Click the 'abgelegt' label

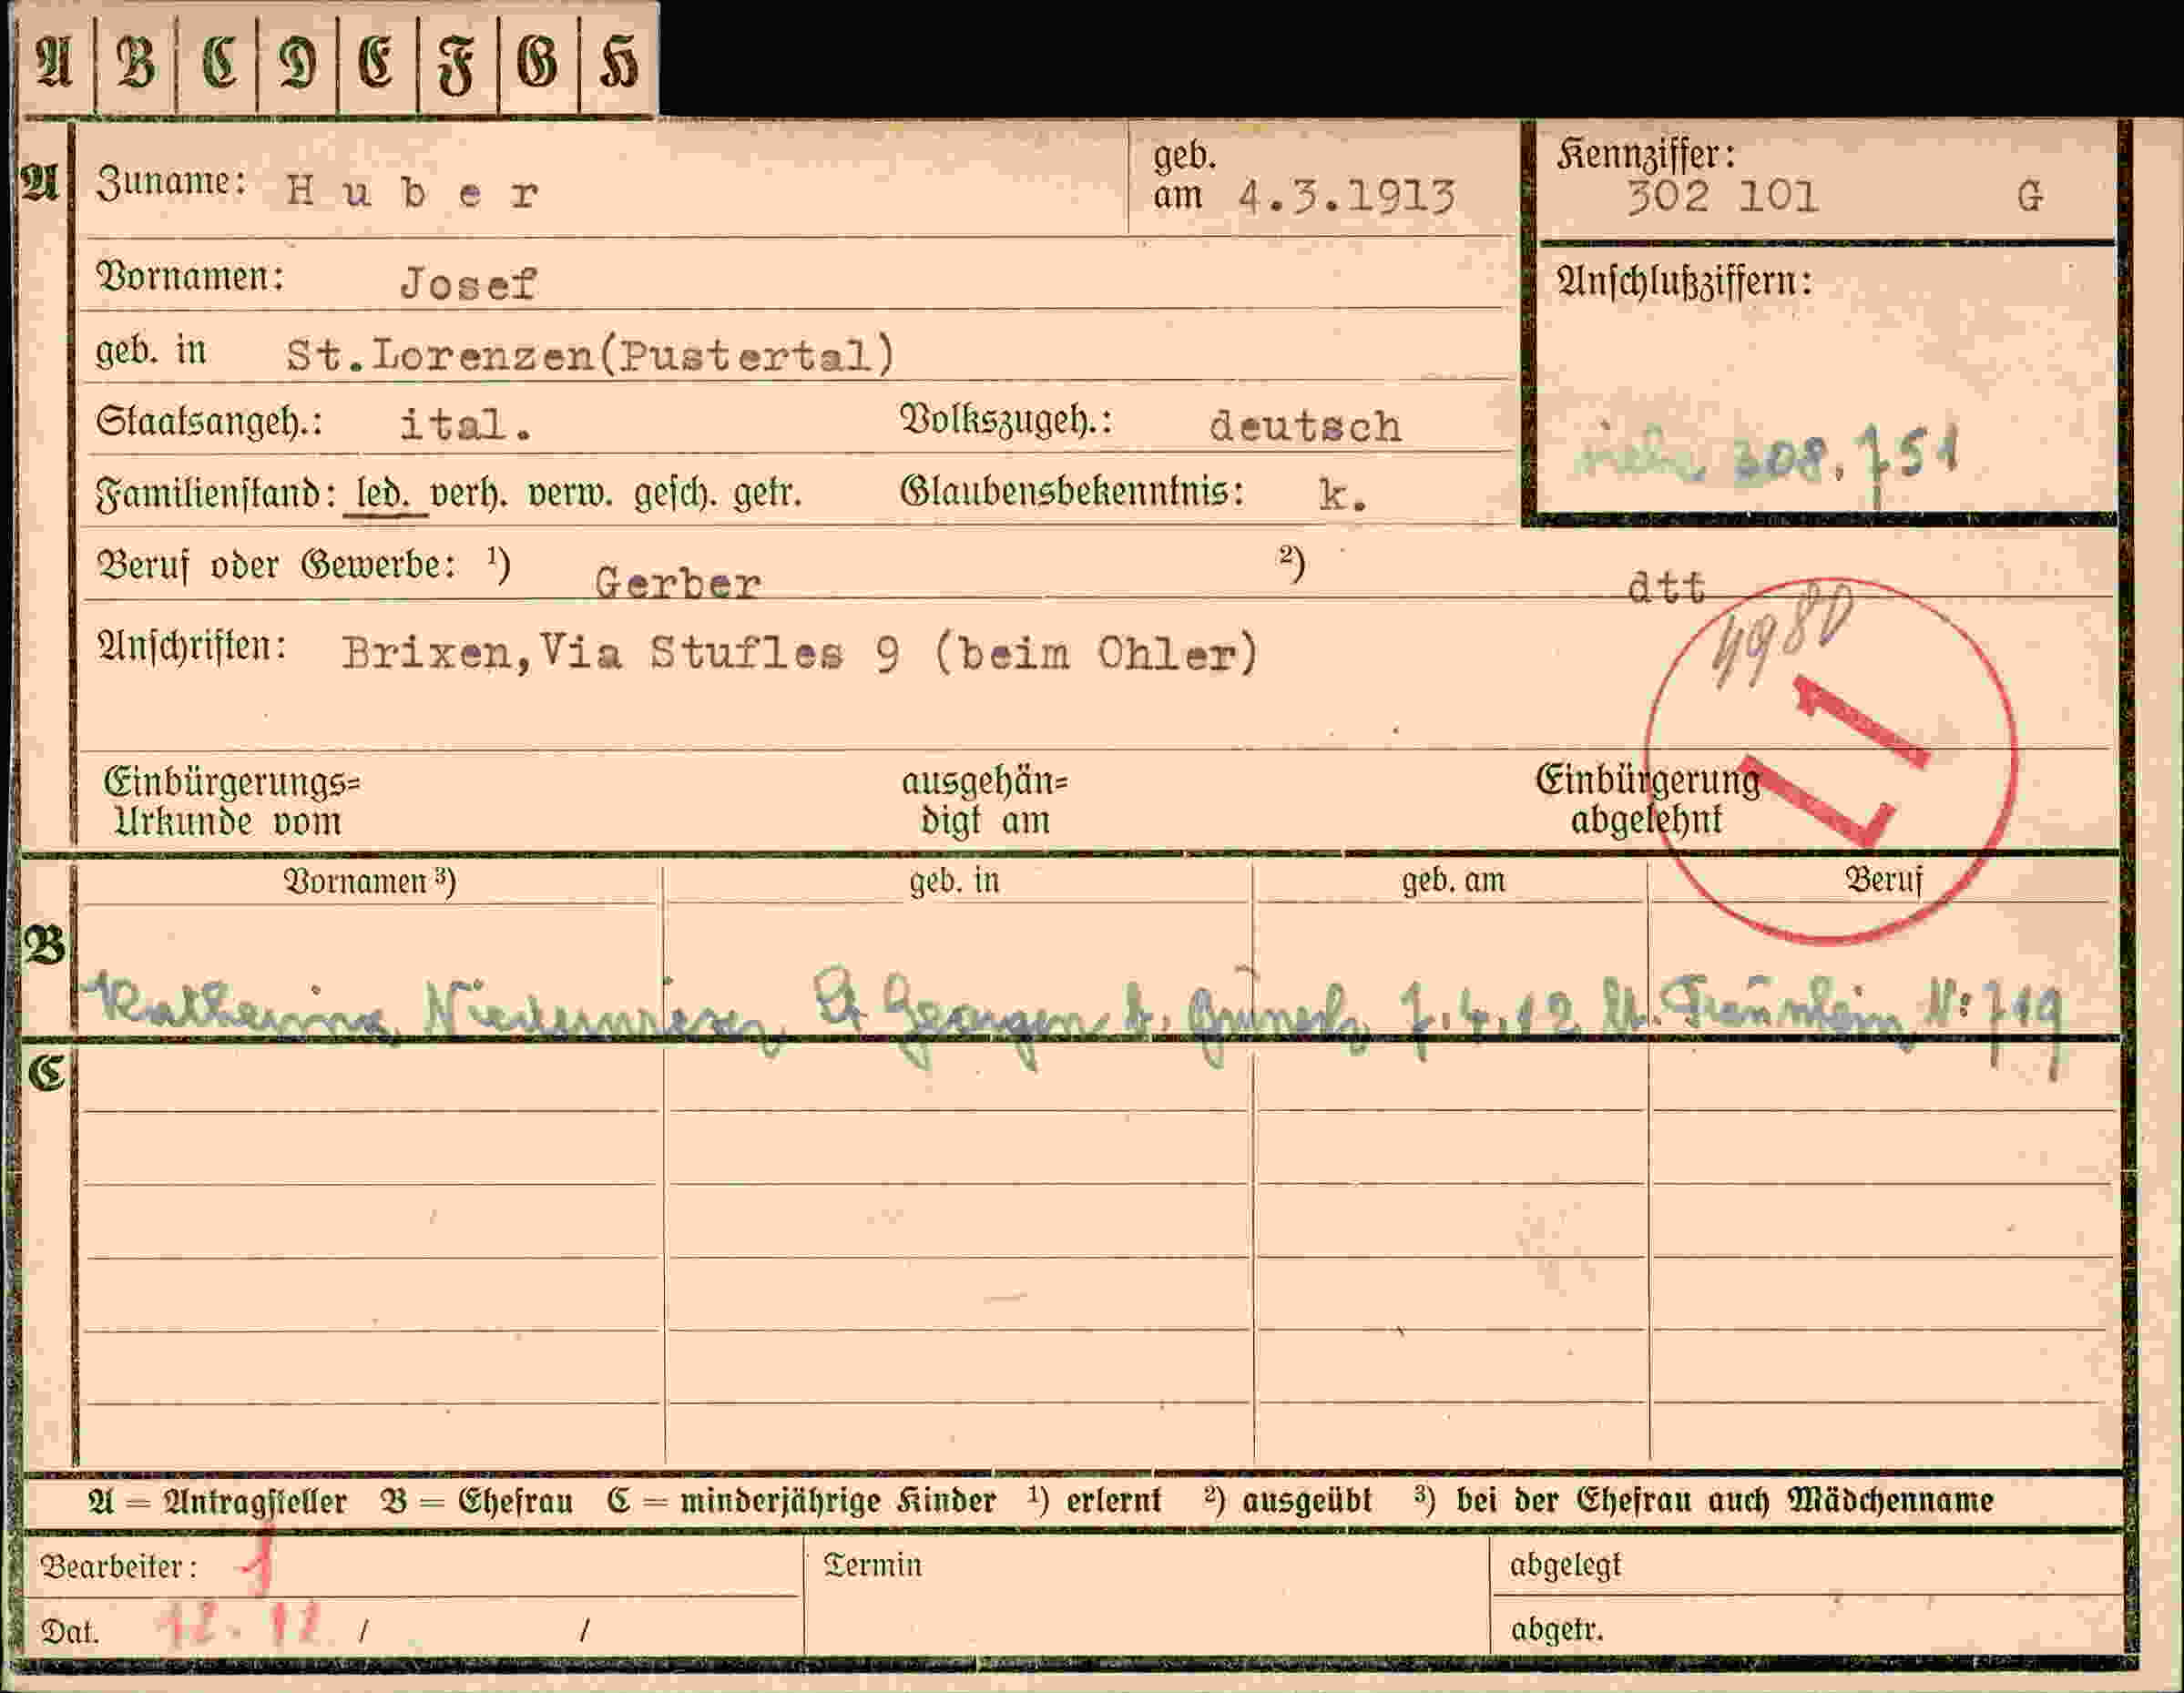(x=1565, y=1565)
